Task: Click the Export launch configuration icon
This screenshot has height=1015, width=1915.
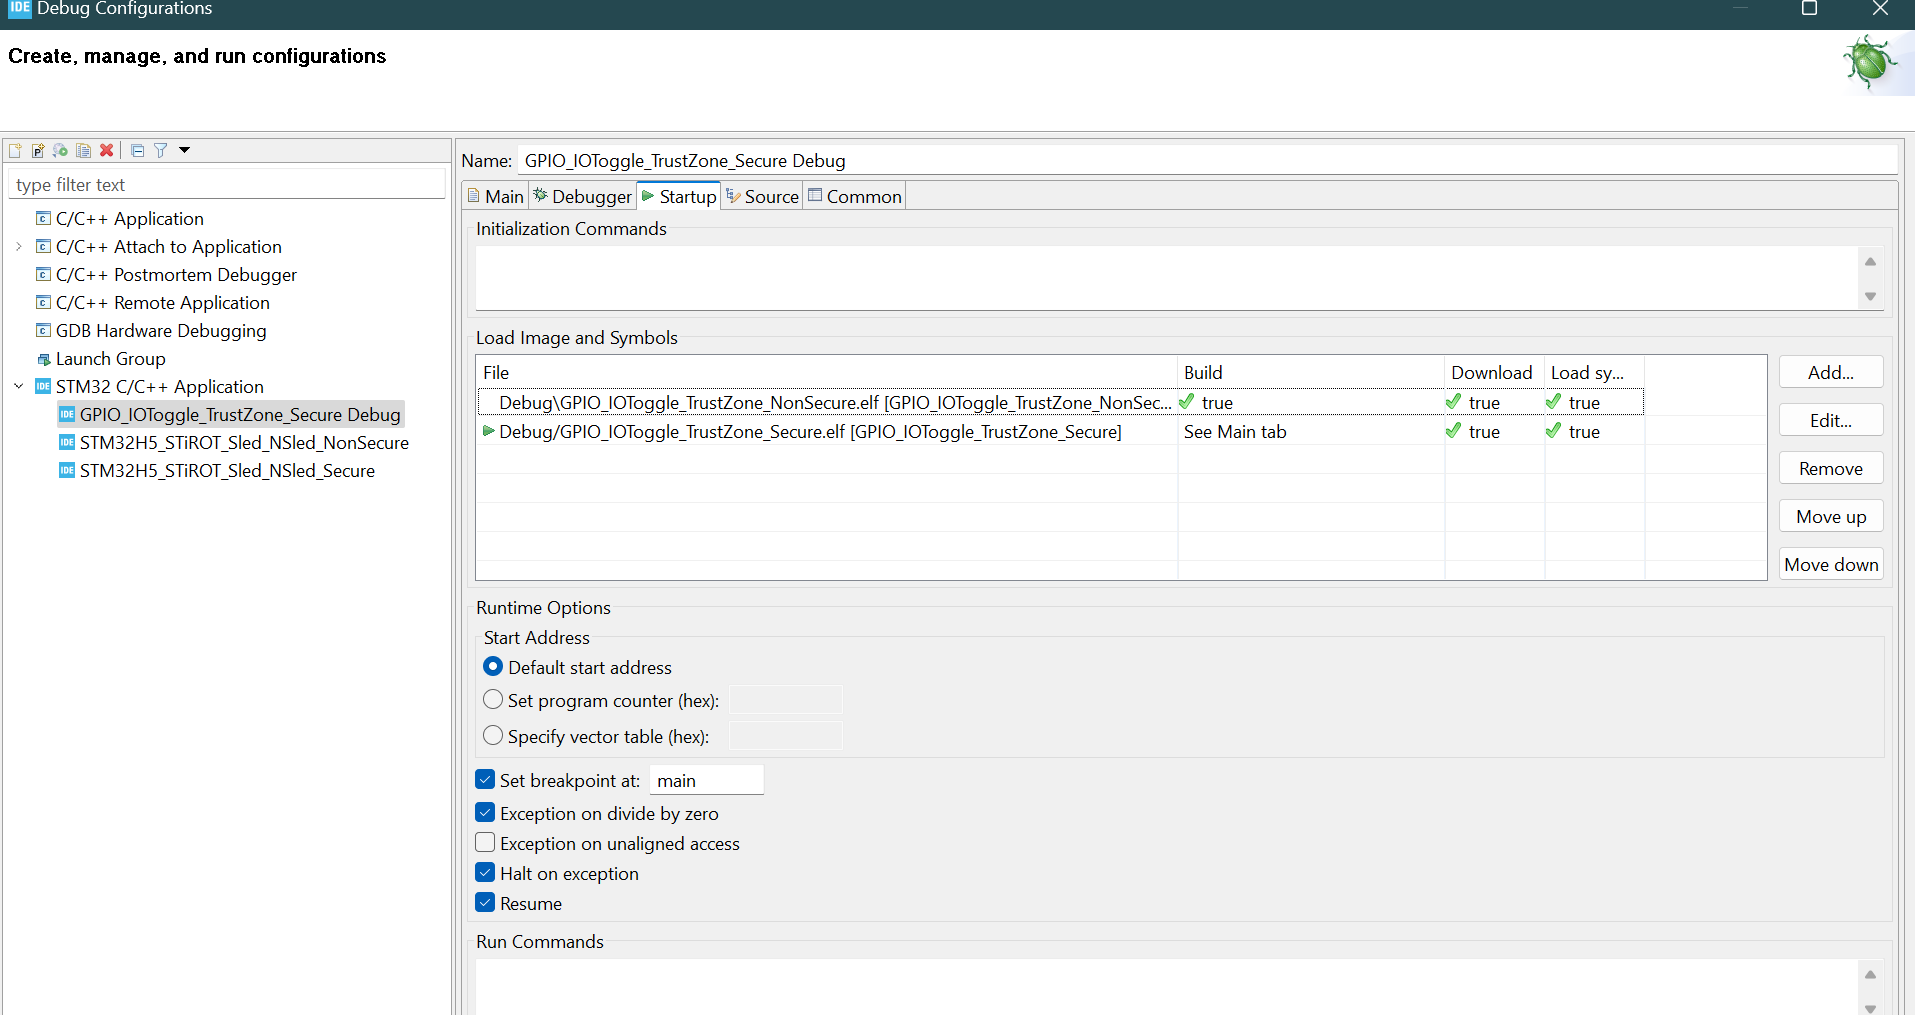Action: point(60,151)
